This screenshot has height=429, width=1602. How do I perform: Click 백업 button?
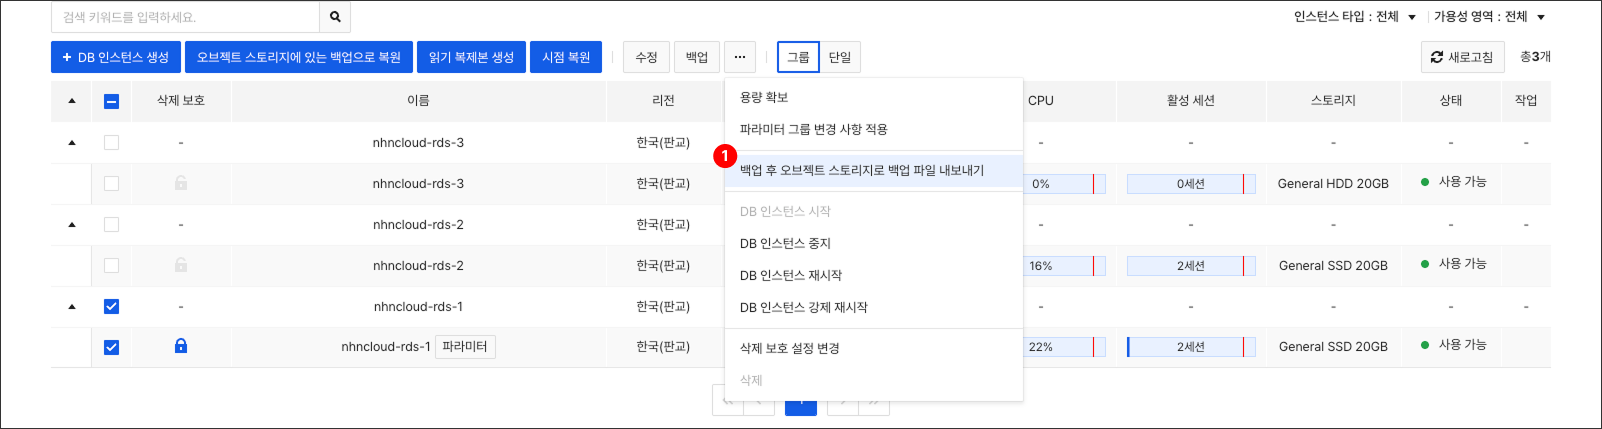[697, 57]
